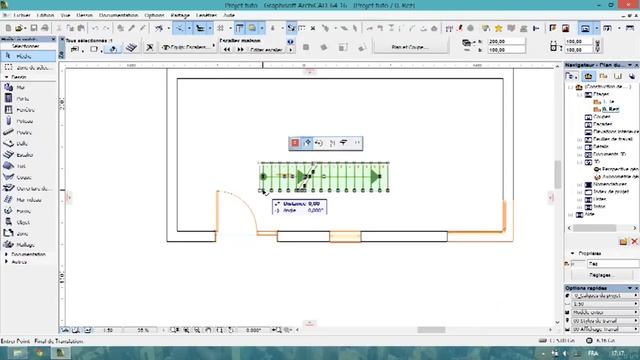Click the eyedropper pick-up parameters icon
Screen dimensions: 640x360
pyautogui.click(x=132, y=28)
